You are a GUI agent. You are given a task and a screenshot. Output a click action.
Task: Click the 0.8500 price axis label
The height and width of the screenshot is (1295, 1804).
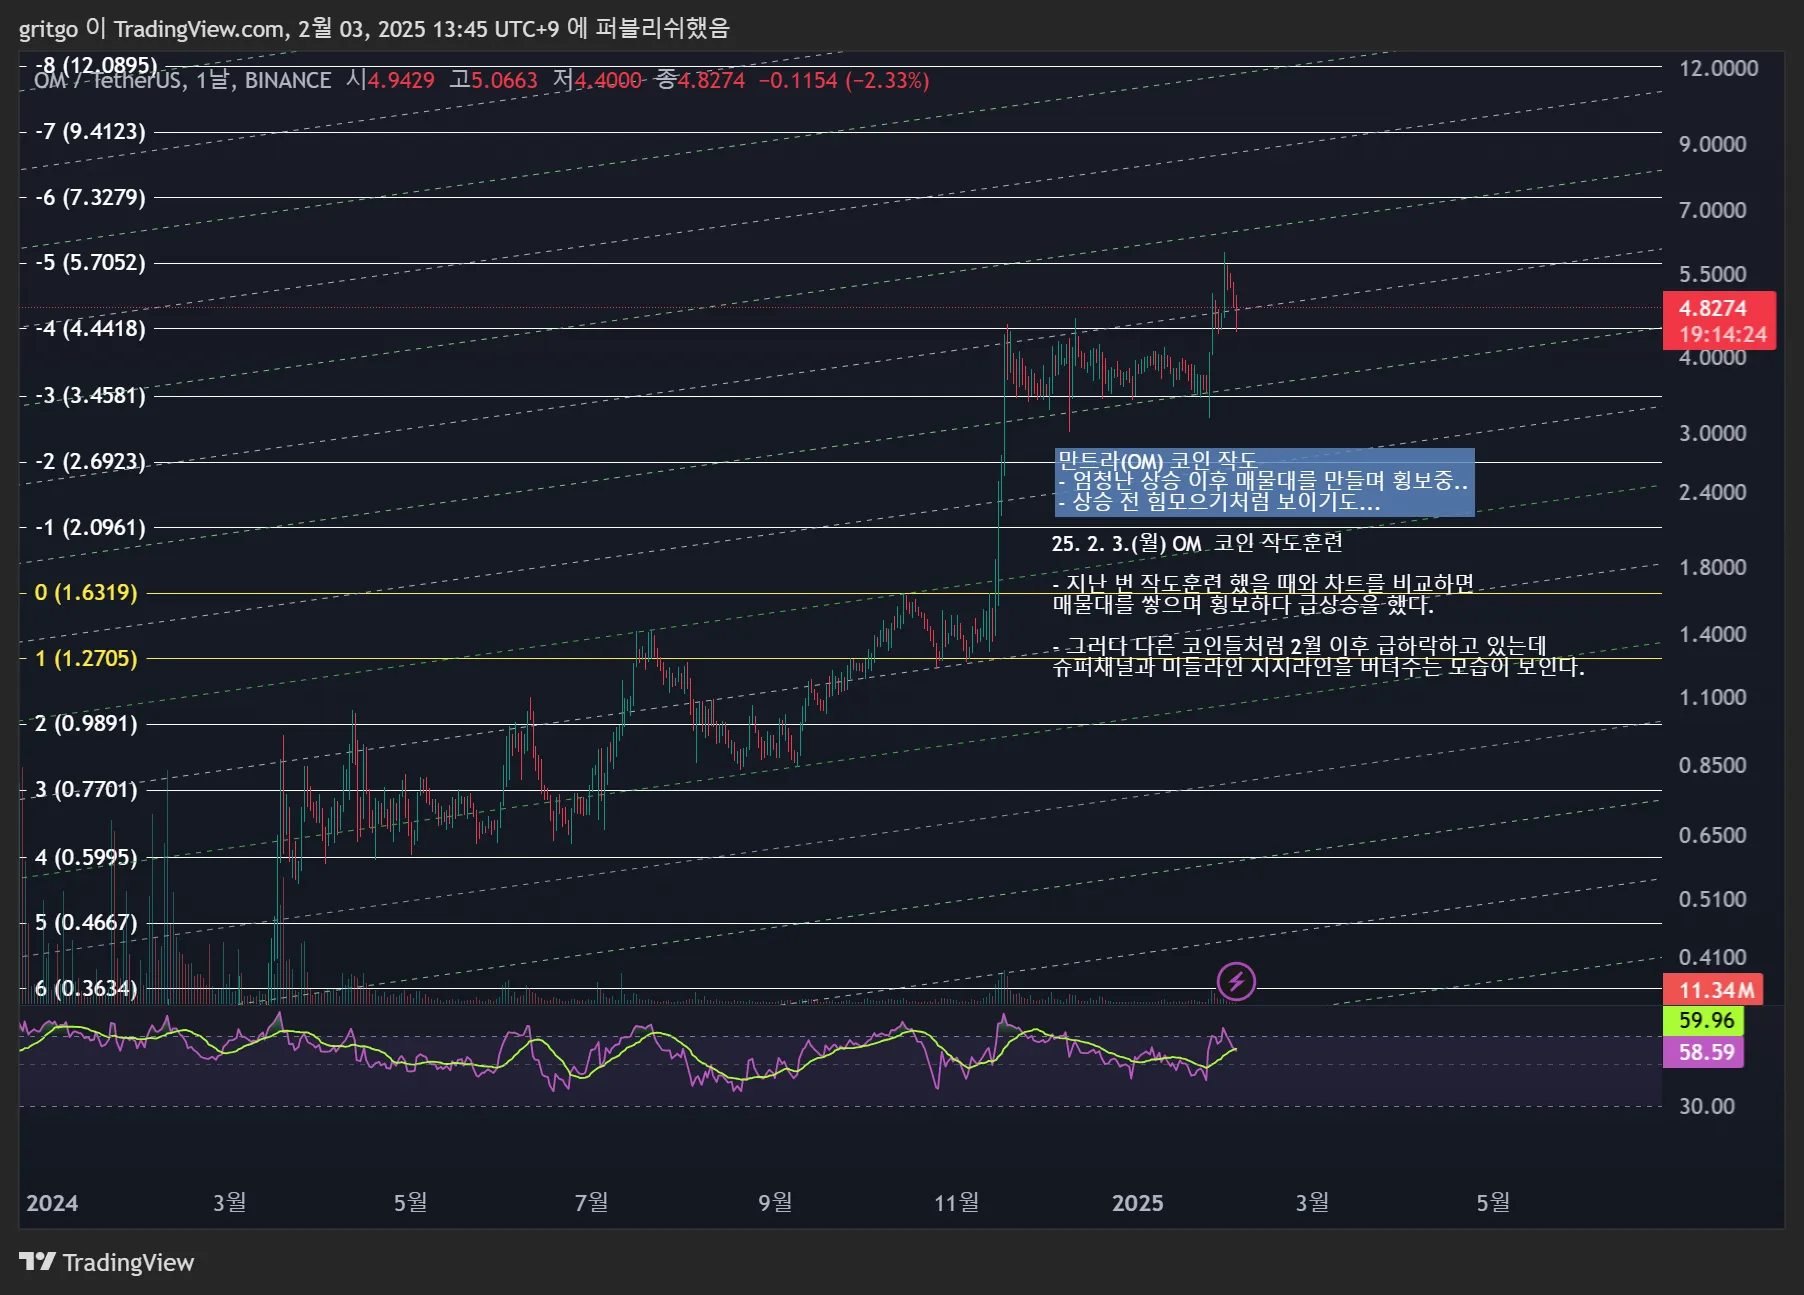(1712, 765)
